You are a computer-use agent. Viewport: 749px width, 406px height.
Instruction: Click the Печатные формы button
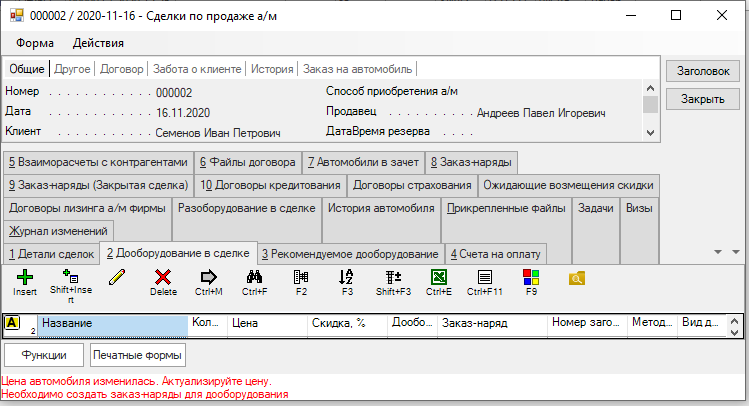pyautogui.click(x=137, y=355)
